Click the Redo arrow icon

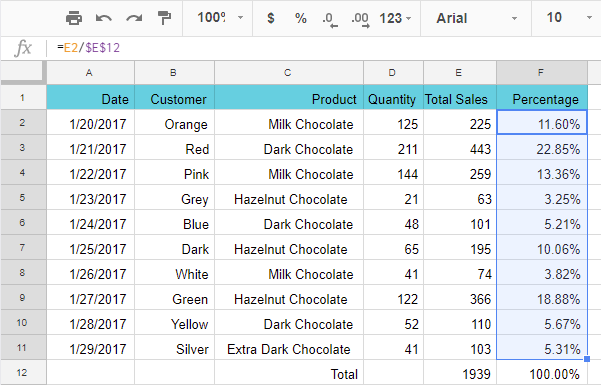pos(134,18)
